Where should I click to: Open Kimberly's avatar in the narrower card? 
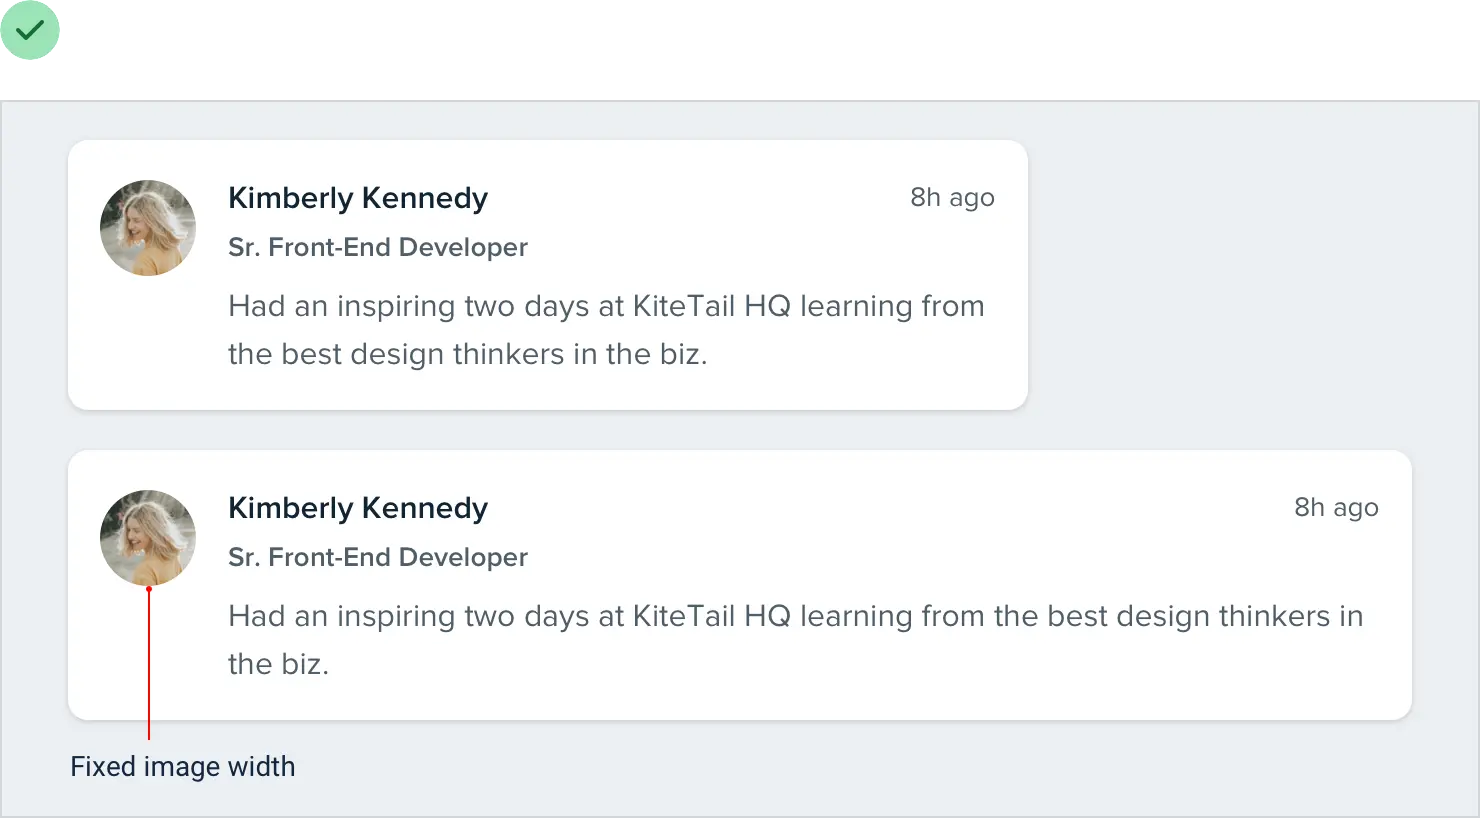[x=148, y=228]
